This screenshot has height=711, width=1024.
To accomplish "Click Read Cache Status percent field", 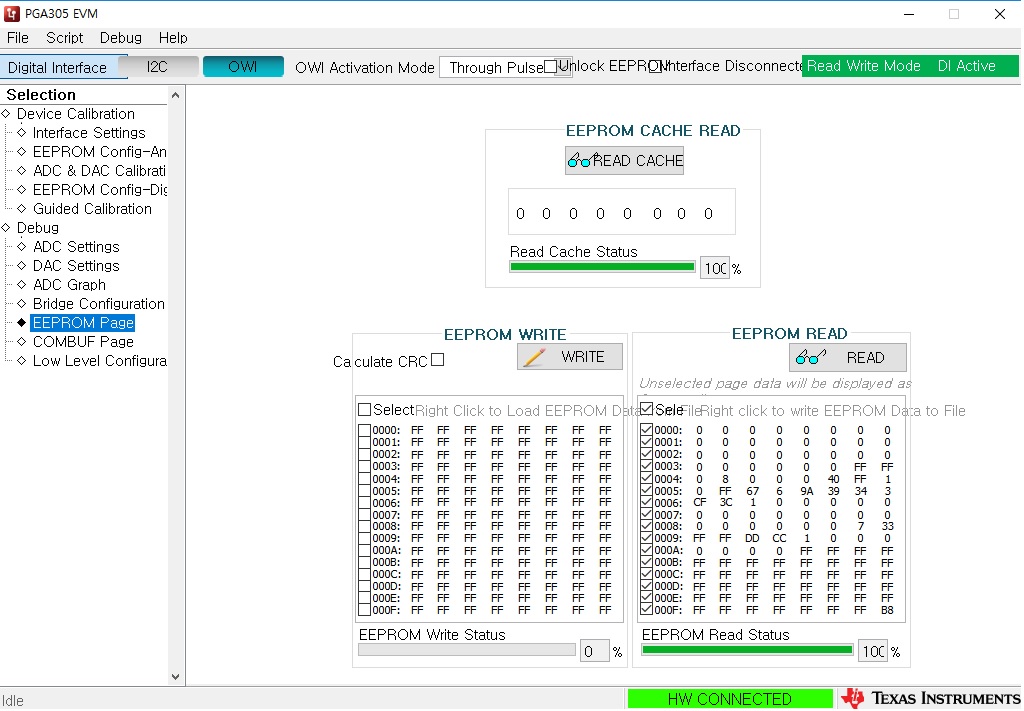I will pos(714,268).
